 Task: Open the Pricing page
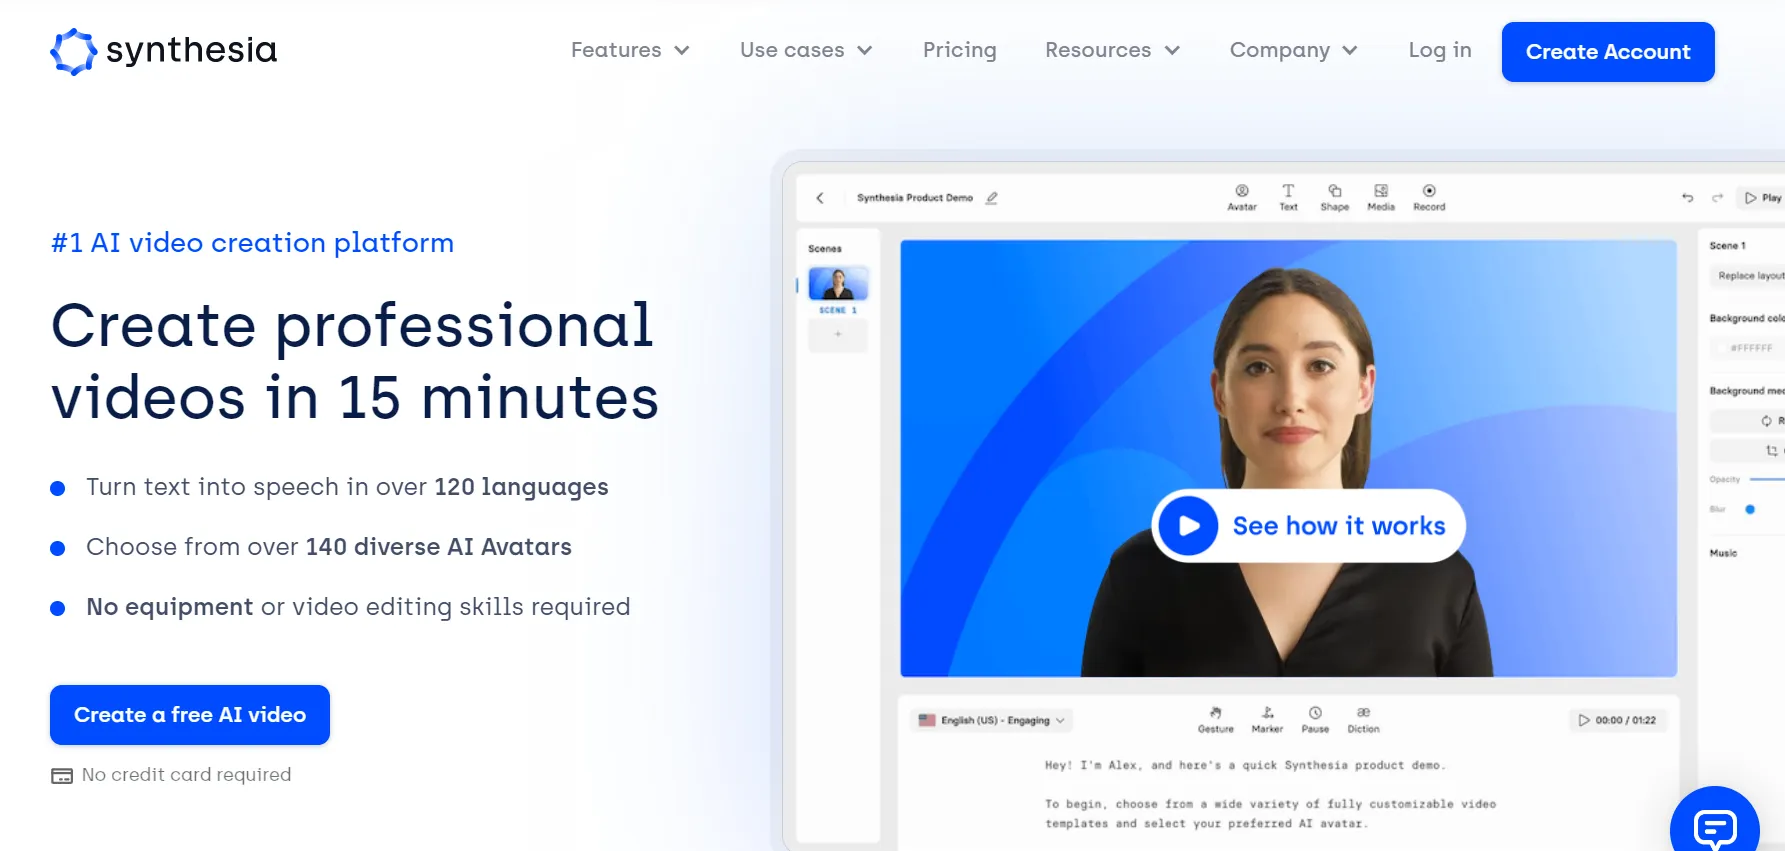pyautogui.click(x=959, y=50)
